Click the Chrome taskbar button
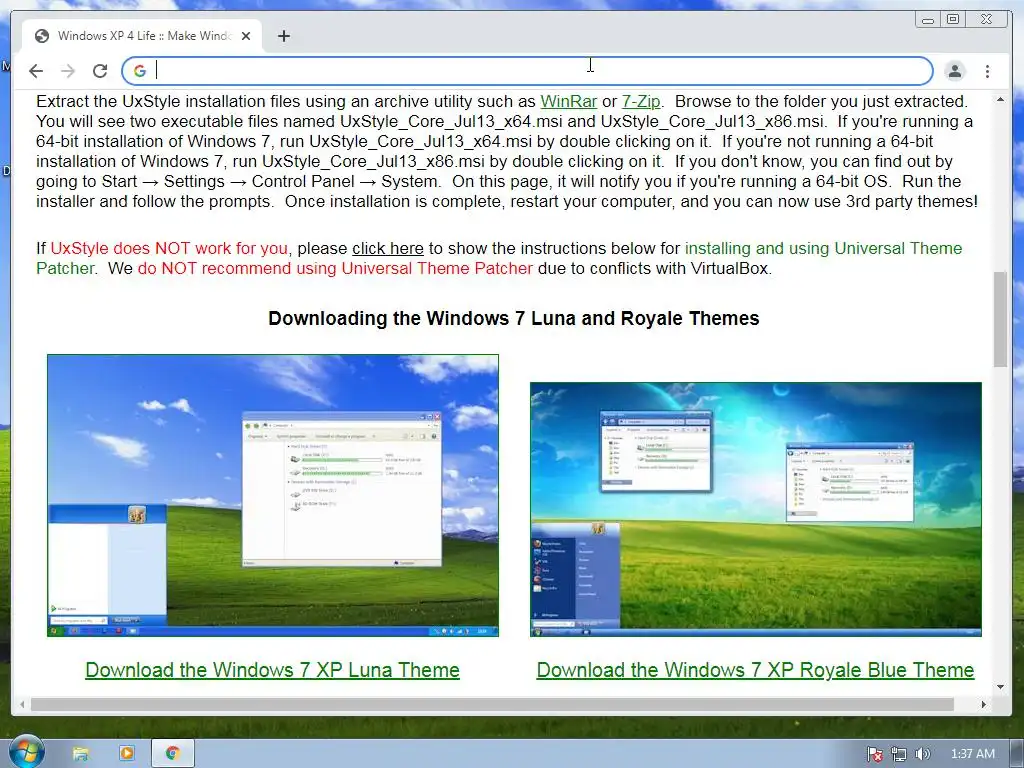 click(x=172, y=754)
